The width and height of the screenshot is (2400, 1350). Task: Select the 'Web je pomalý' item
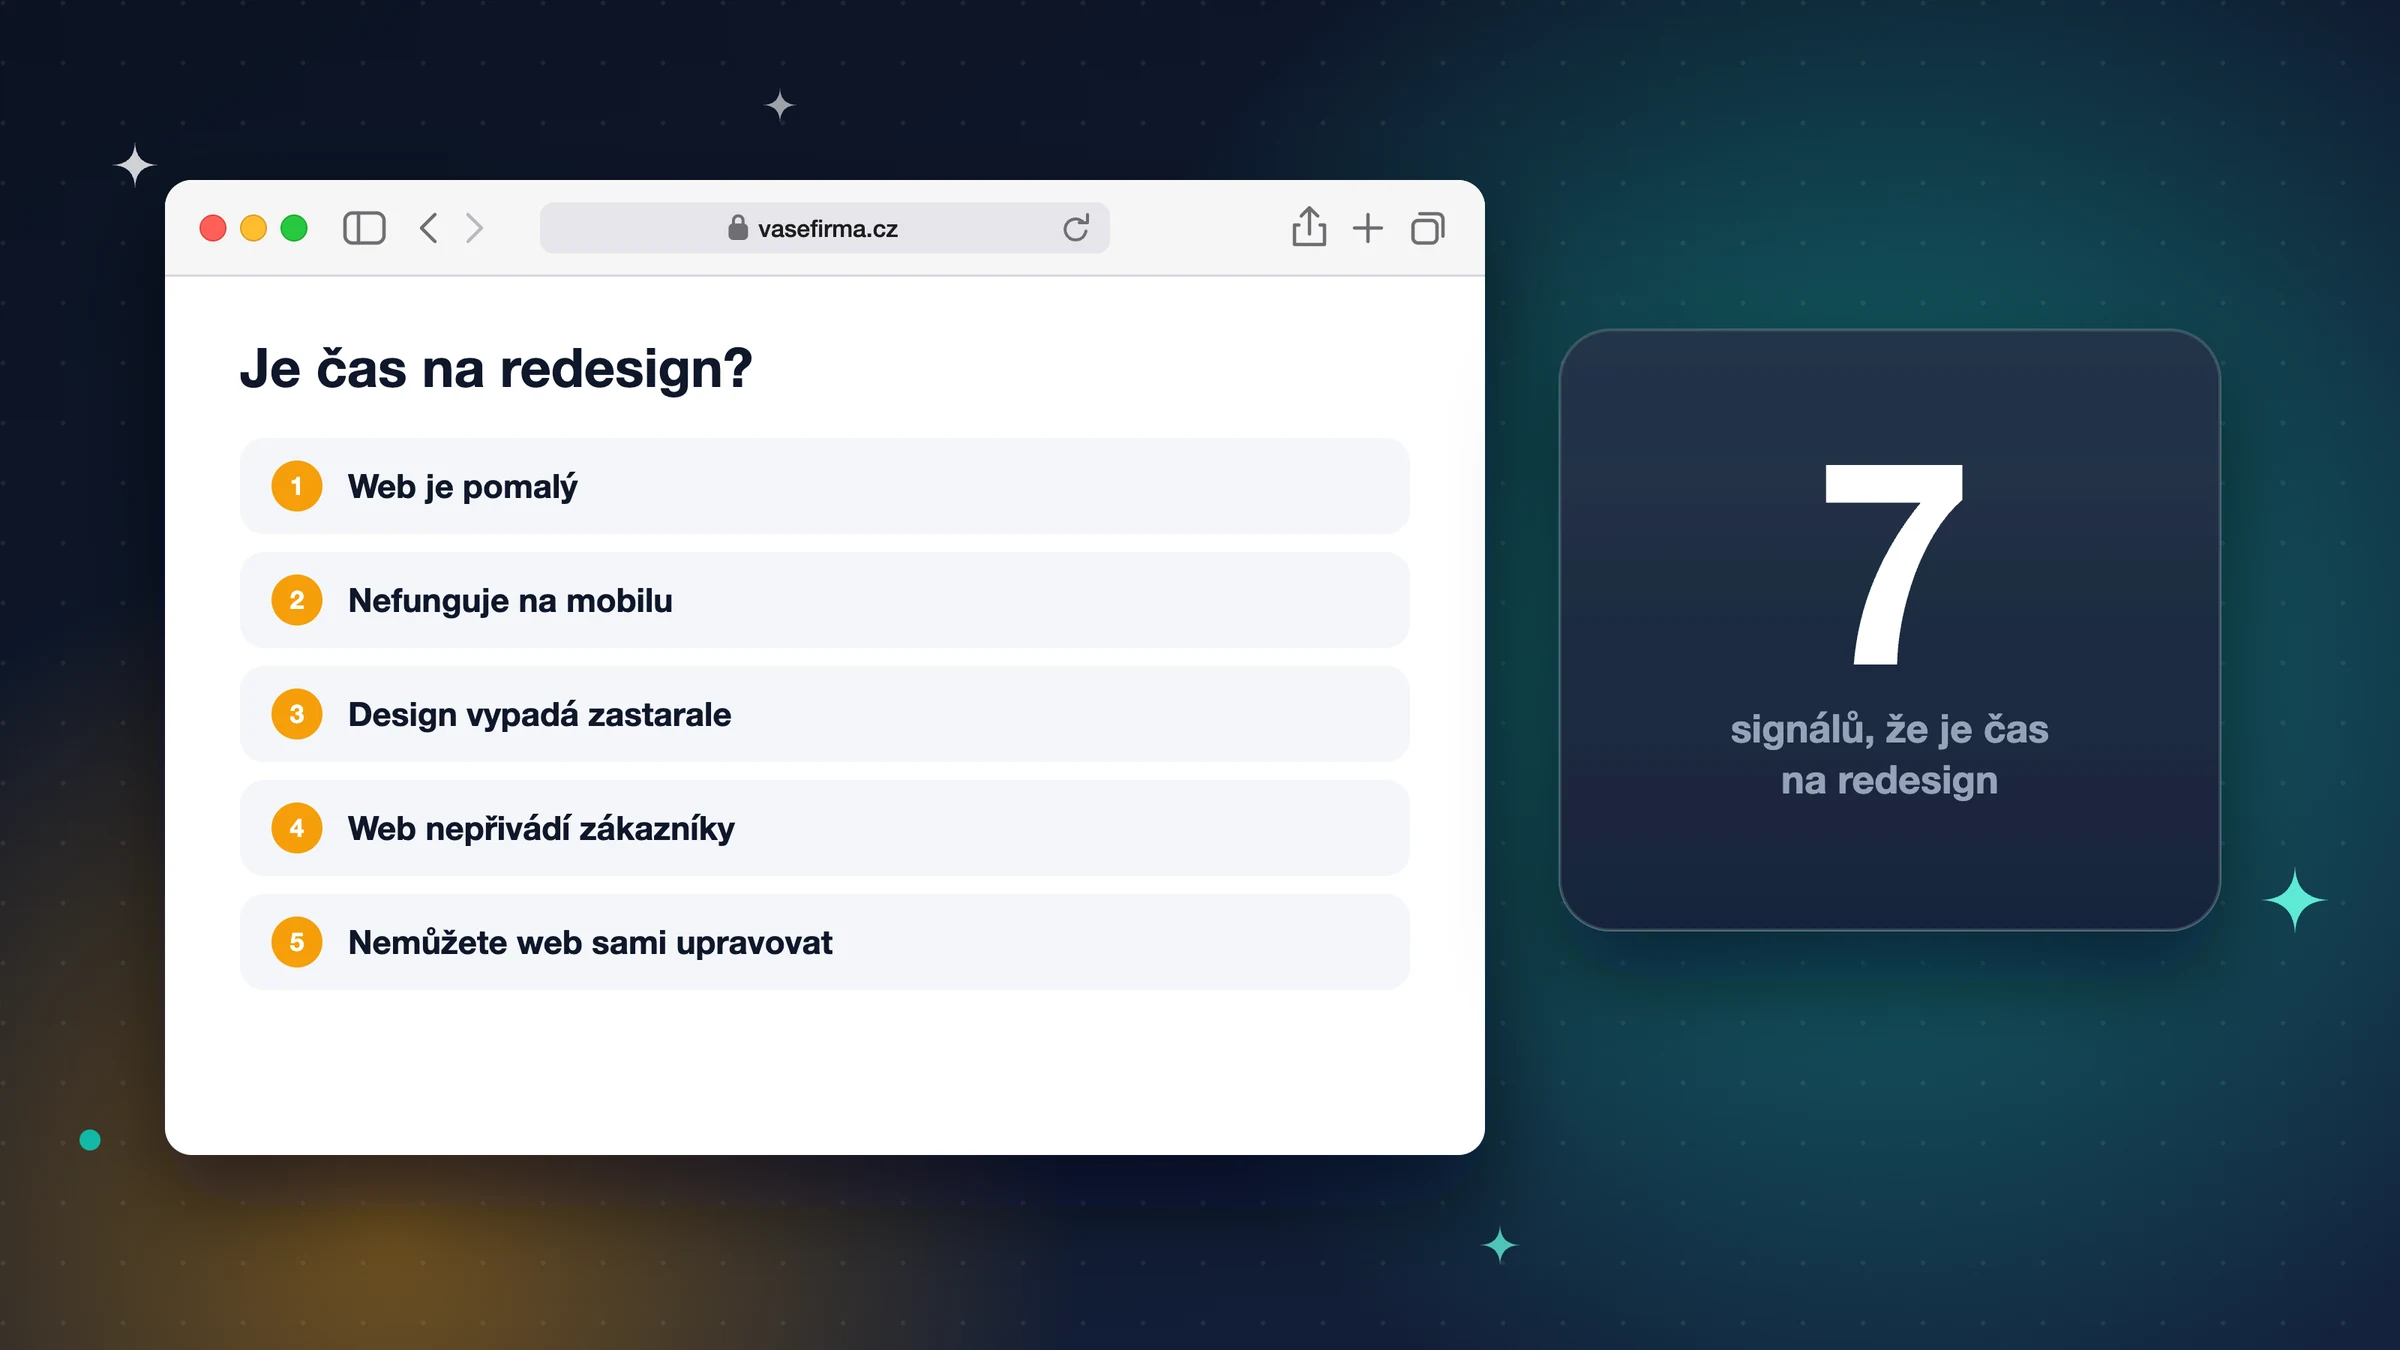[x=825, y=486]
